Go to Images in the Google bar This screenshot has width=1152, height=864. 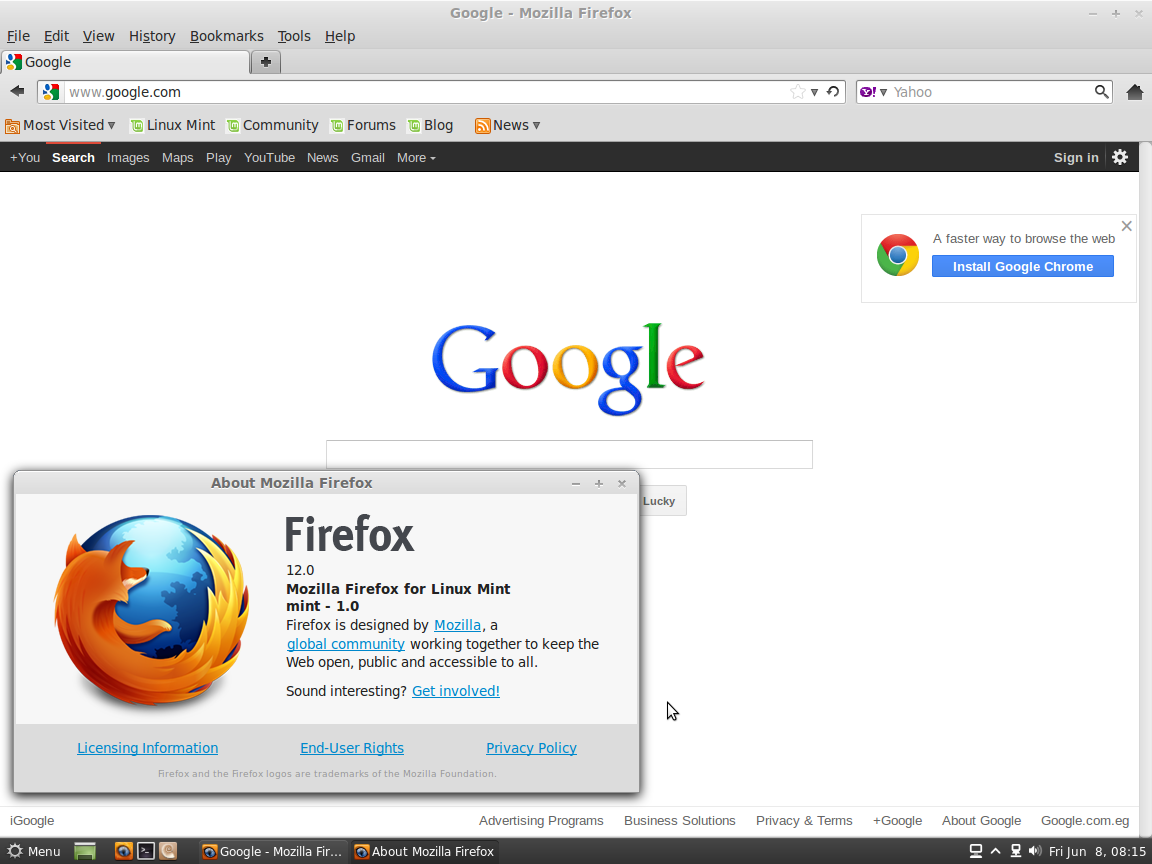[x=128, y=157]
